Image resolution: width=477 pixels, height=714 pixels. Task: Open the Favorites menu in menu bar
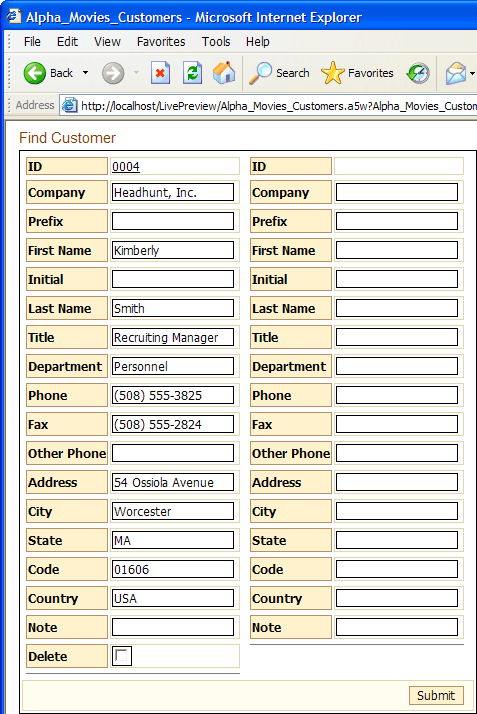click(161, 42)
